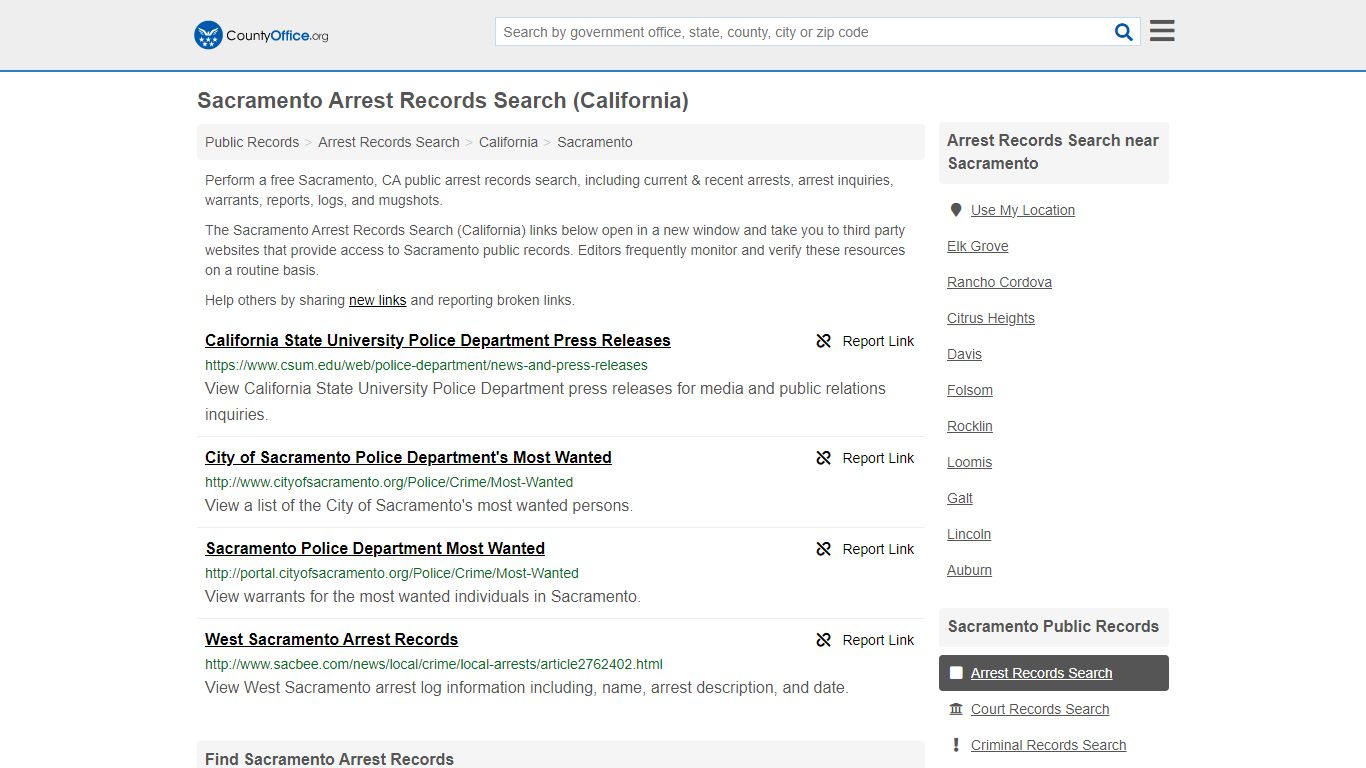Viewport: 1366px width, 768px height.
Task: Report Link for Sacramento Police Department Most Wanted
Action: click(878, 549)
